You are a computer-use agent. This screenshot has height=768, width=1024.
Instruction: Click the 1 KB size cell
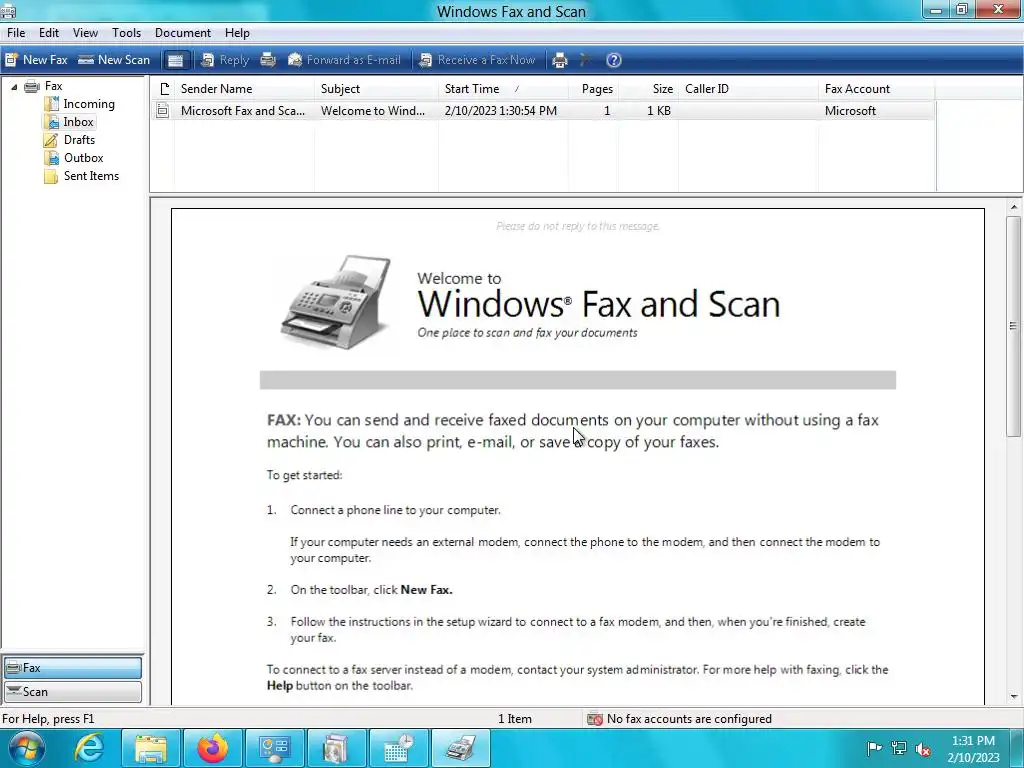pos(658,111)
